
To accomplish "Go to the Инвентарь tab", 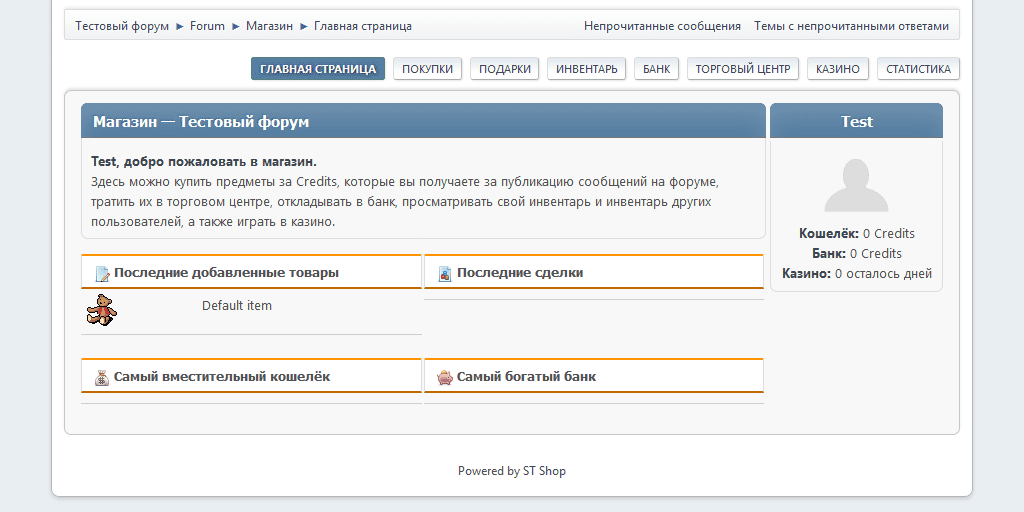I will [x=587, y=69].
